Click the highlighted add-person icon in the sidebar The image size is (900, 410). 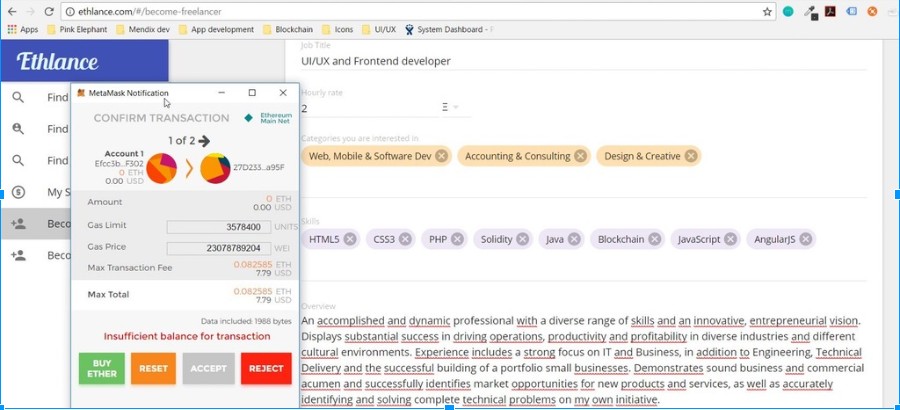coord(18,224)
